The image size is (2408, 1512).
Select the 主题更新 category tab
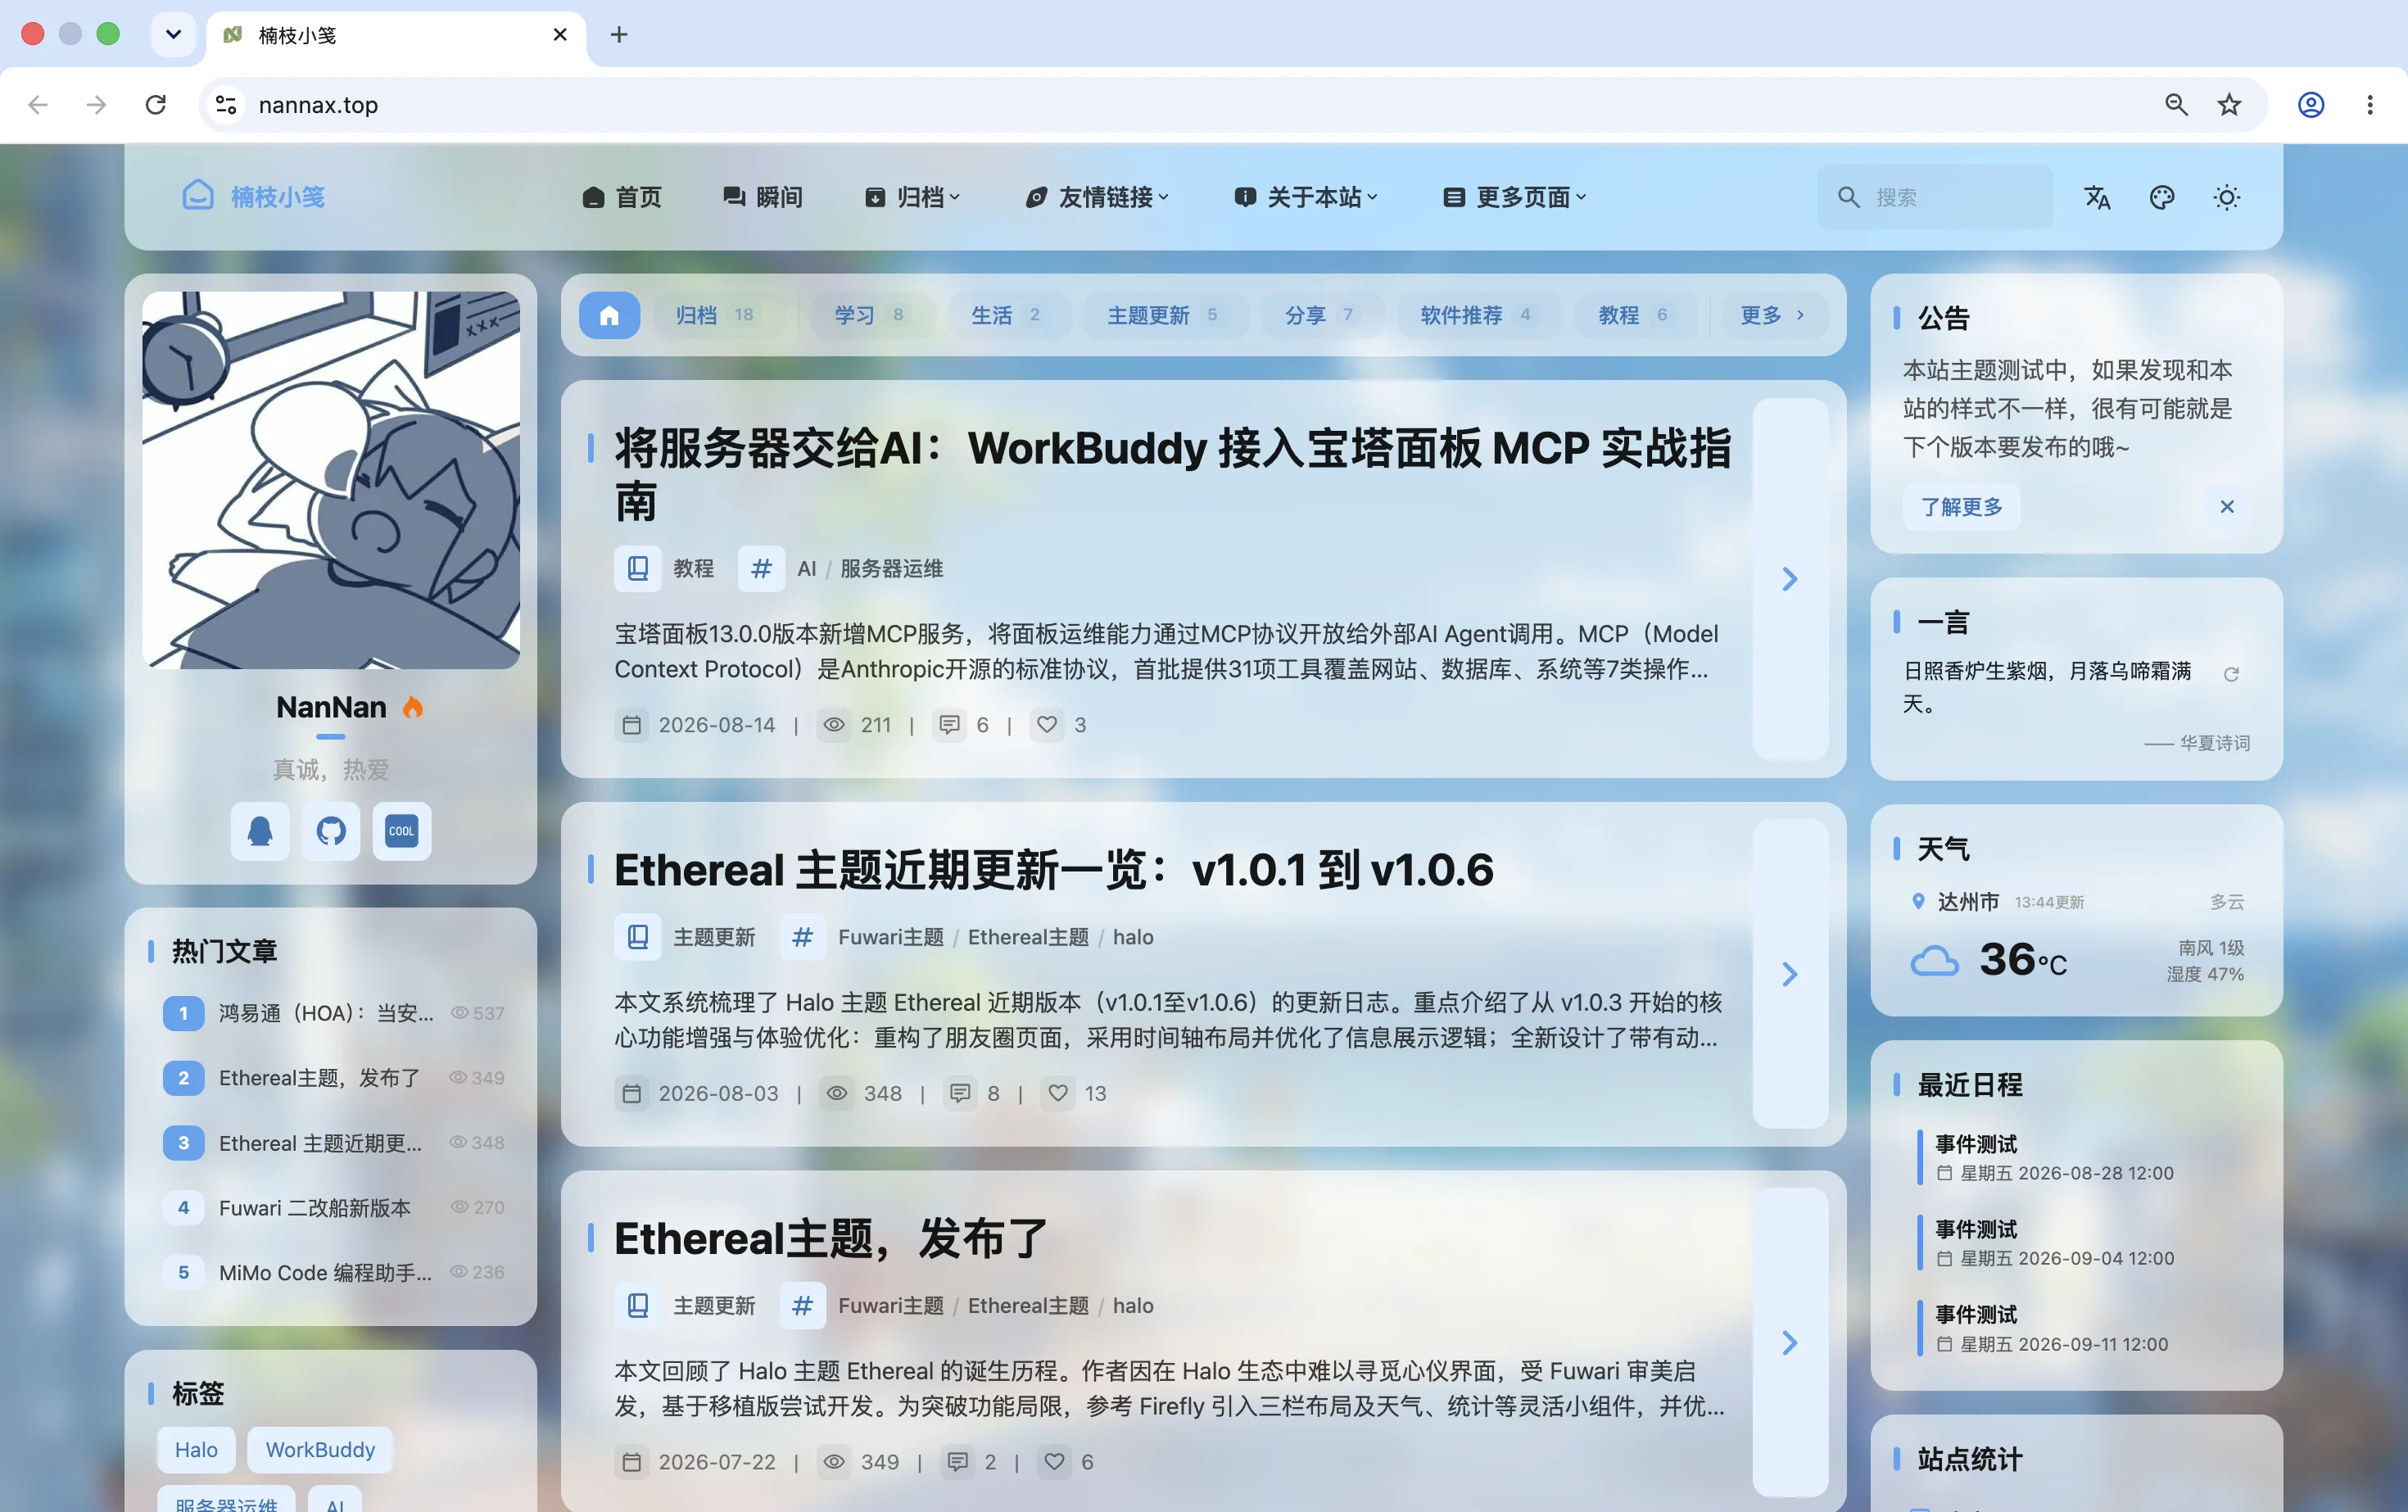(1166, 315)
